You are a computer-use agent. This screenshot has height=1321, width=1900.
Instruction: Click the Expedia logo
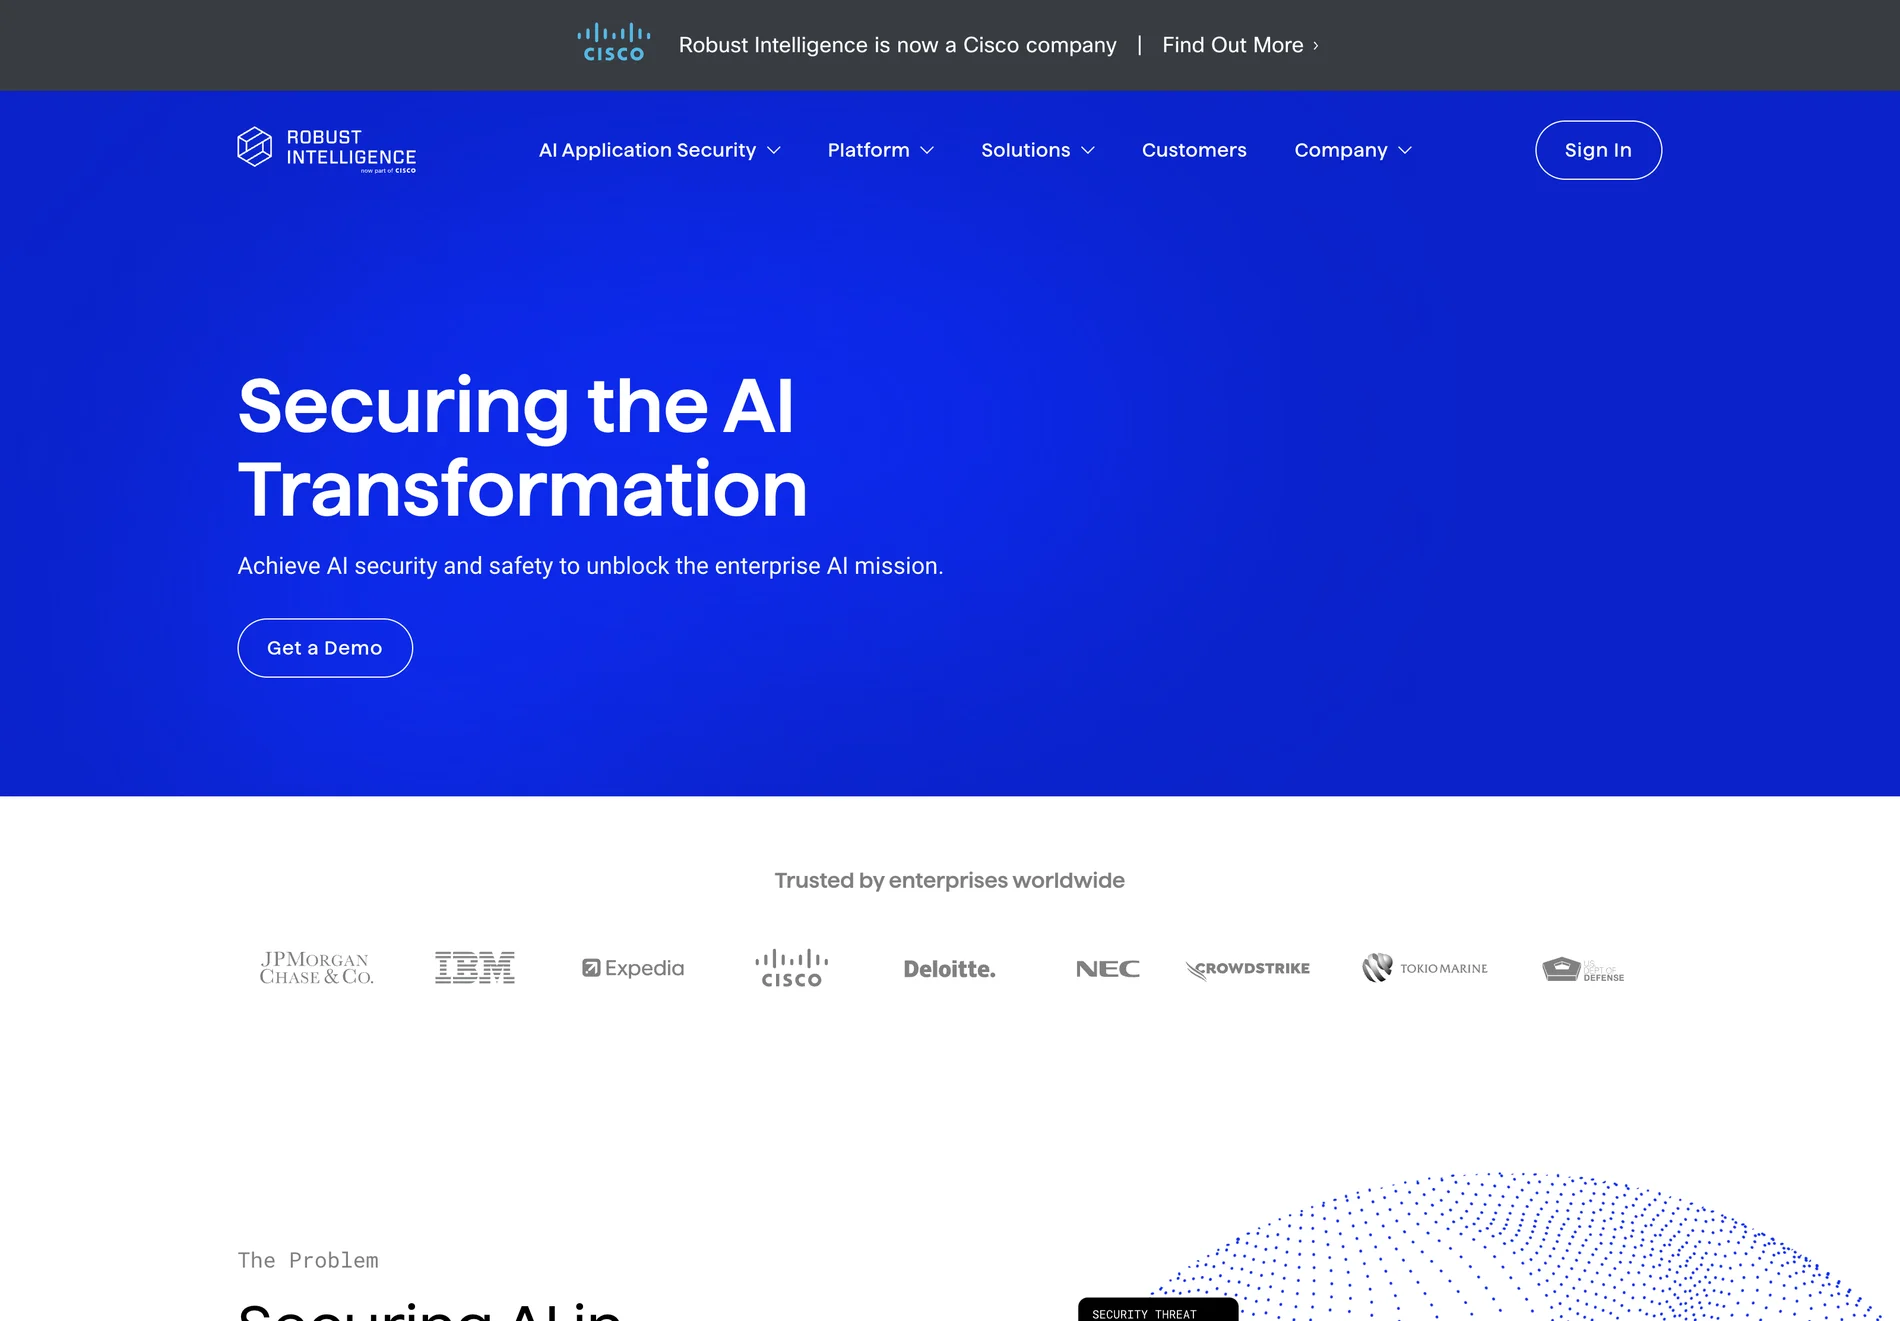click(633, 968)
